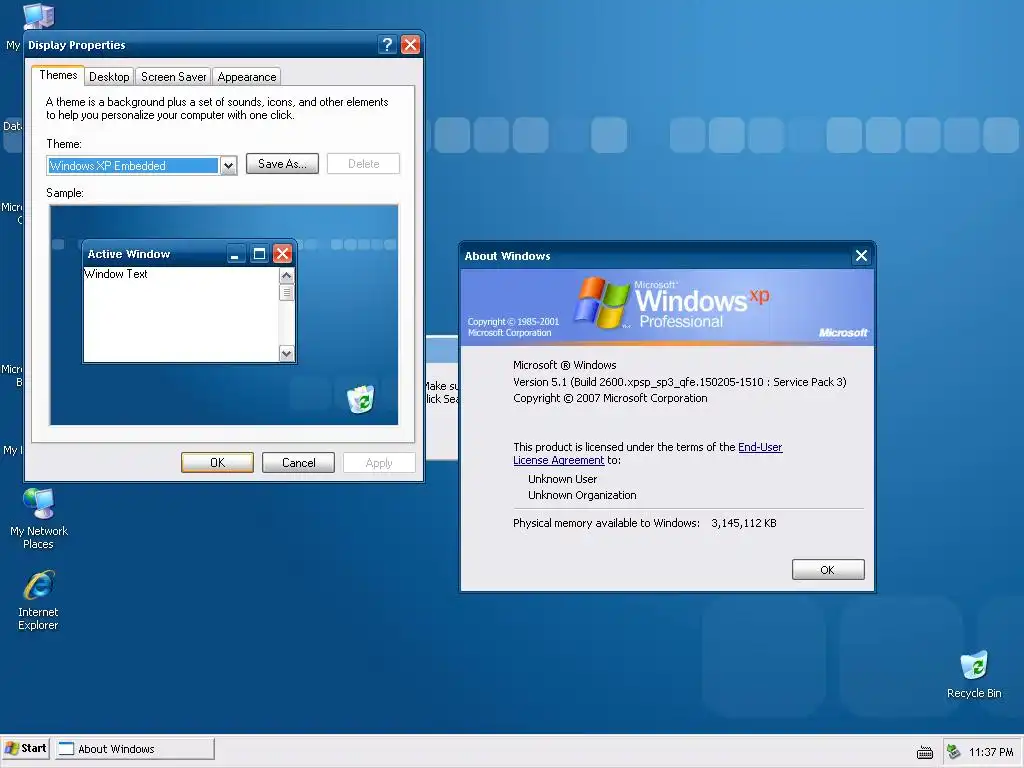The height and width of the screenshot is (768, 1024).
Task: Click the sample window's maximize icon
Action: (x=259, y=254)
